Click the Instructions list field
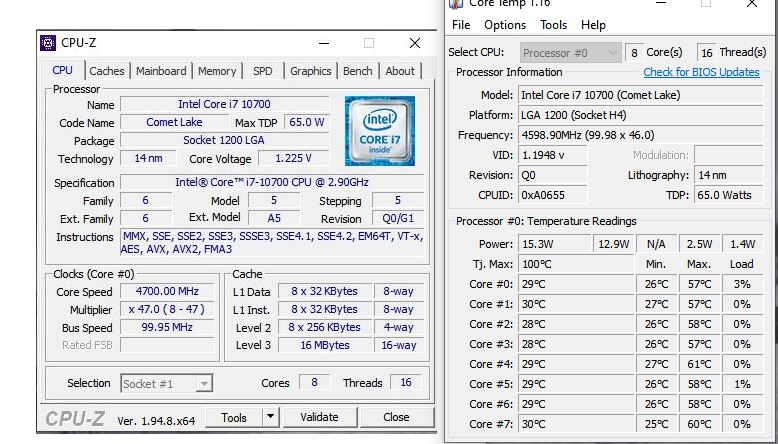Screen dimensions: 778x444 (x=272, y=243)
